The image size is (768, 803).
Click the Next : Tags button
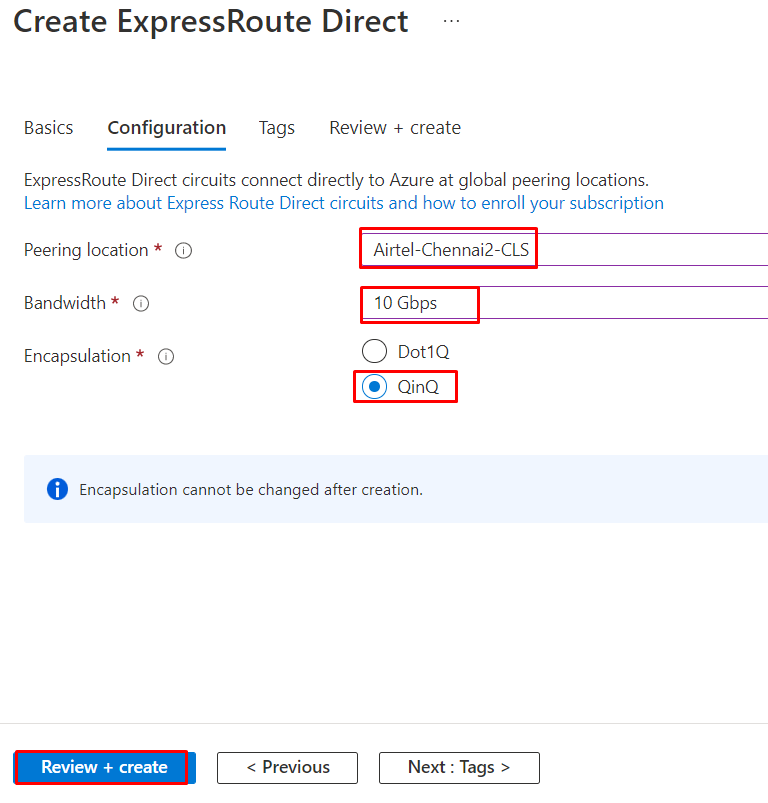[459, 767]
